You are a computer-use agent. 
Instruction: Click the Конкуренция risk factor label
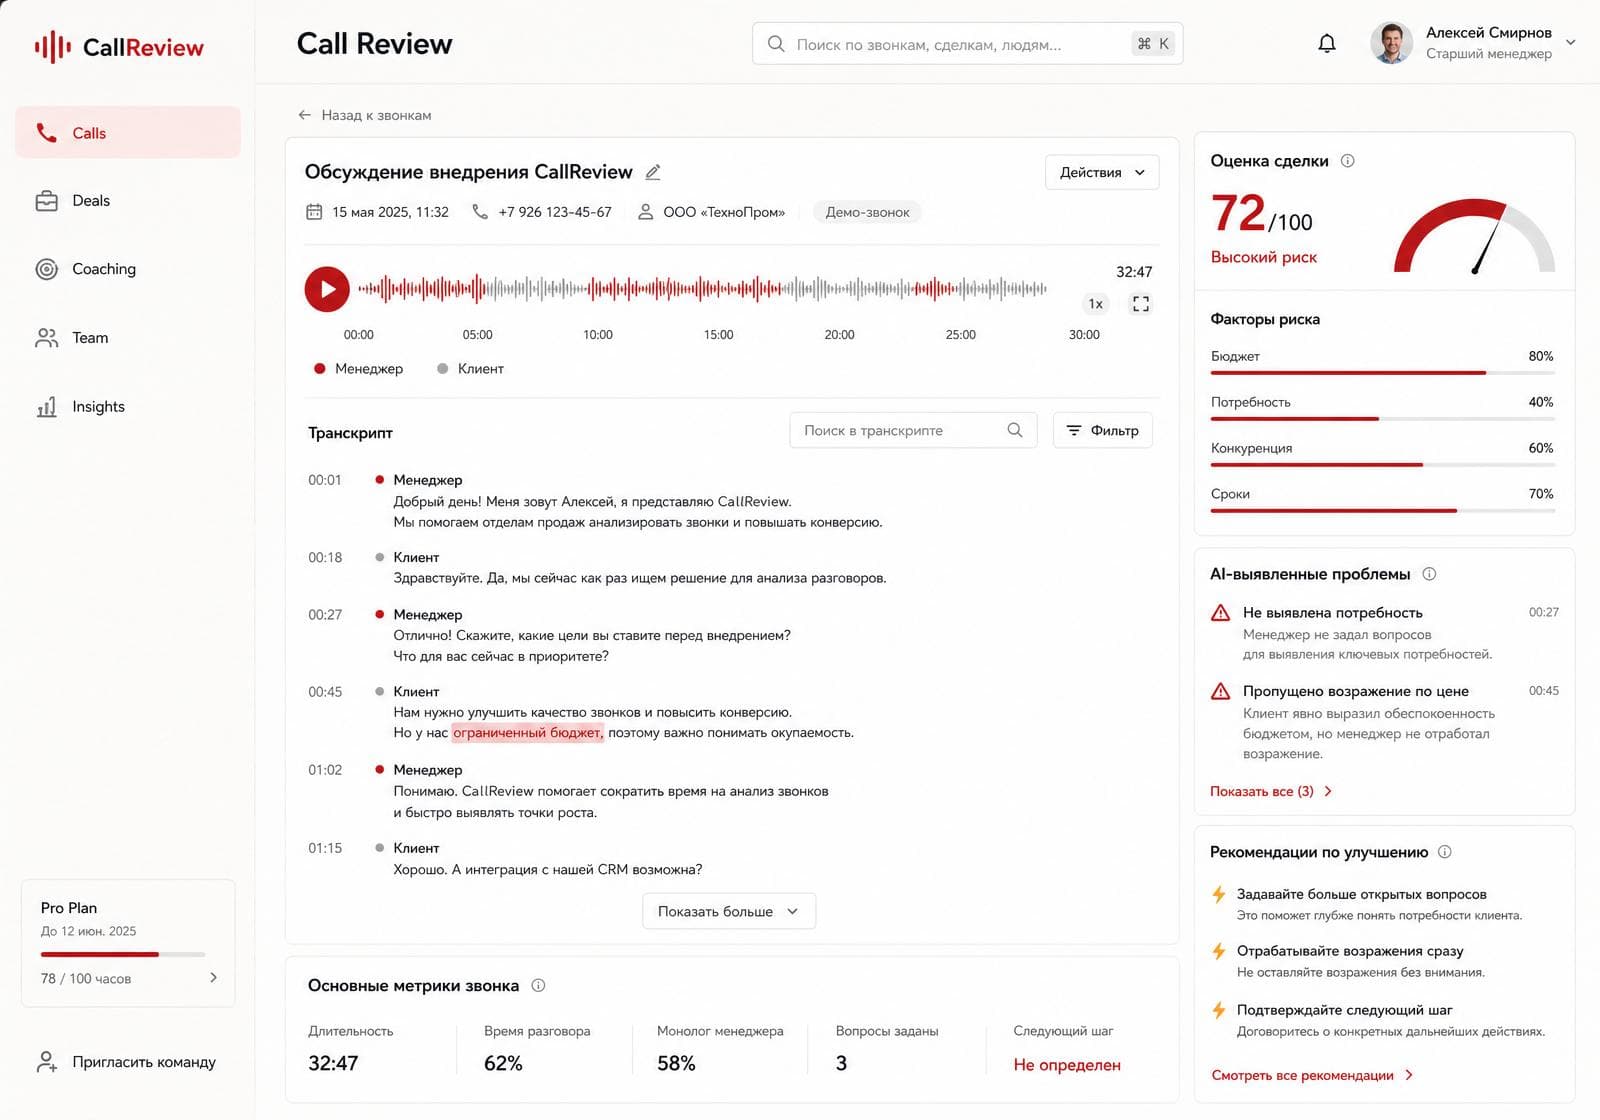1251,448
